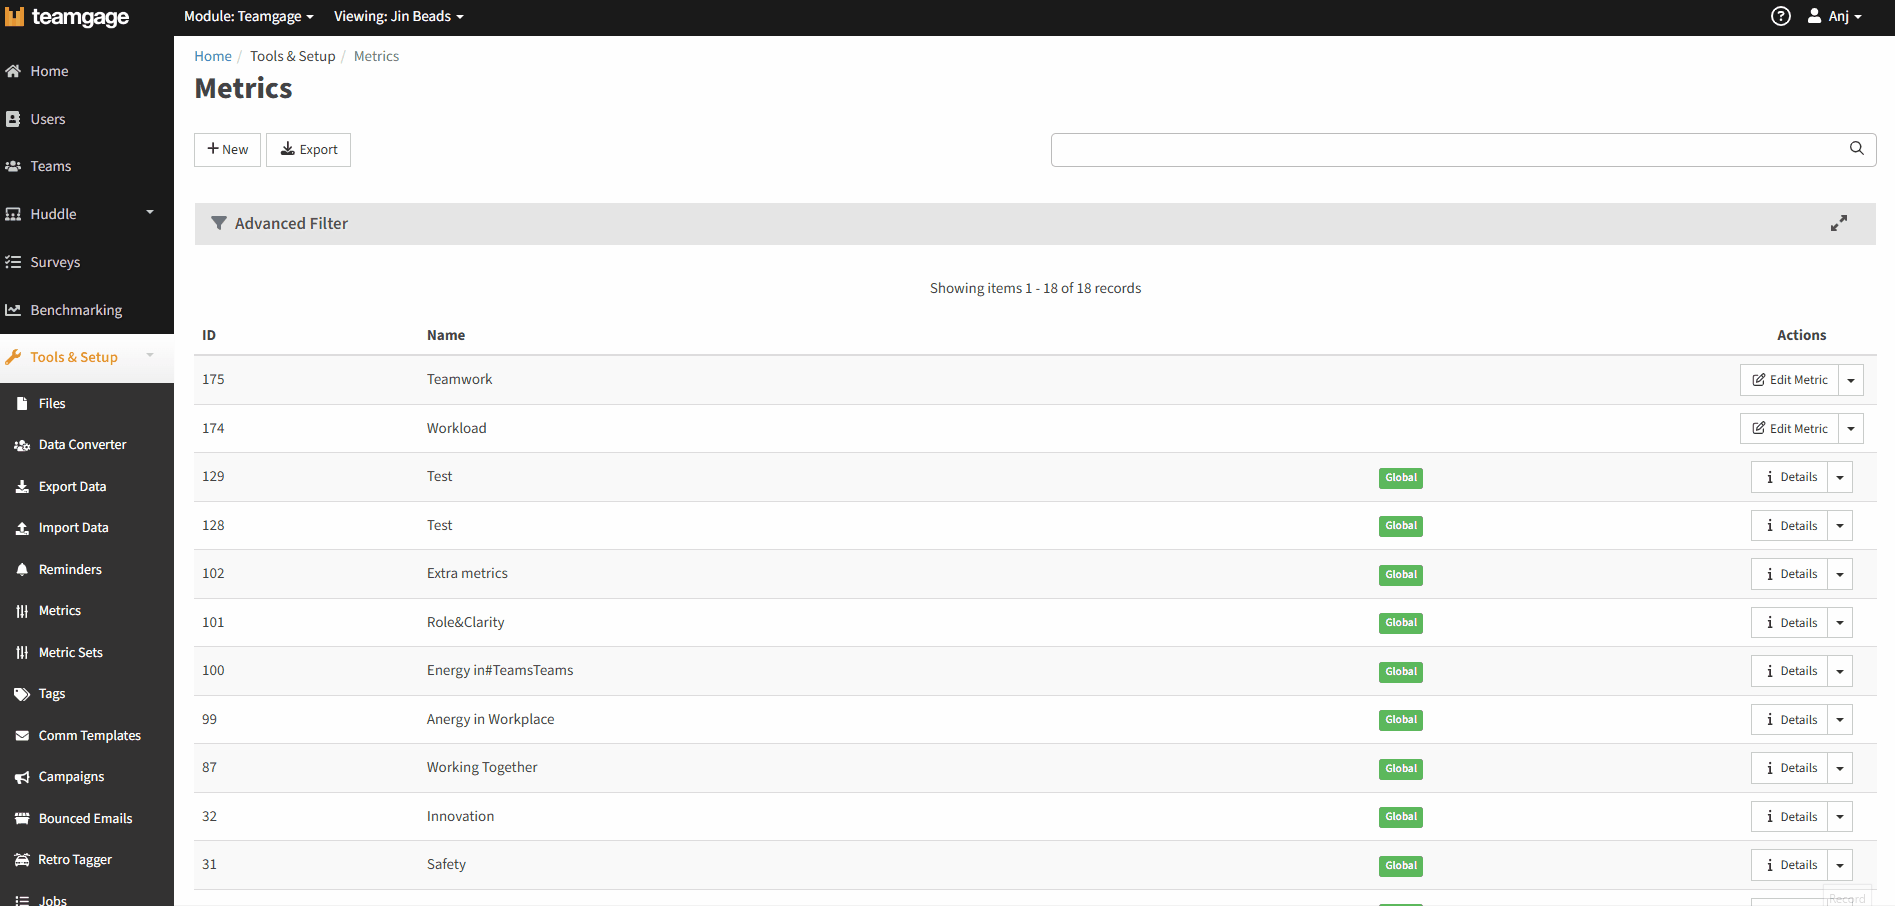Open Details dropdown arrow for metric 129
1895x906 pixels.
[x=1840, y=477]
